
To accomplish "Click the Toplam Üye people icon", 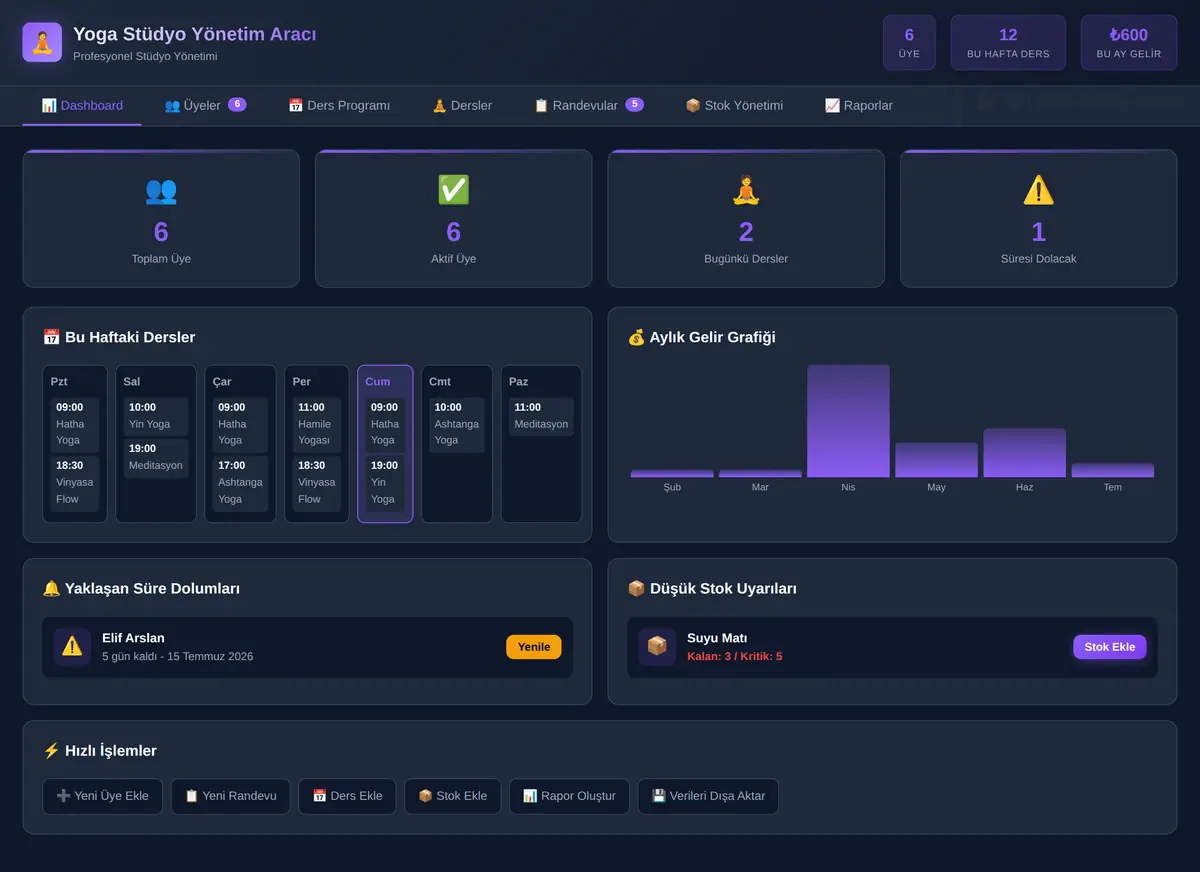I will point(161,190).
